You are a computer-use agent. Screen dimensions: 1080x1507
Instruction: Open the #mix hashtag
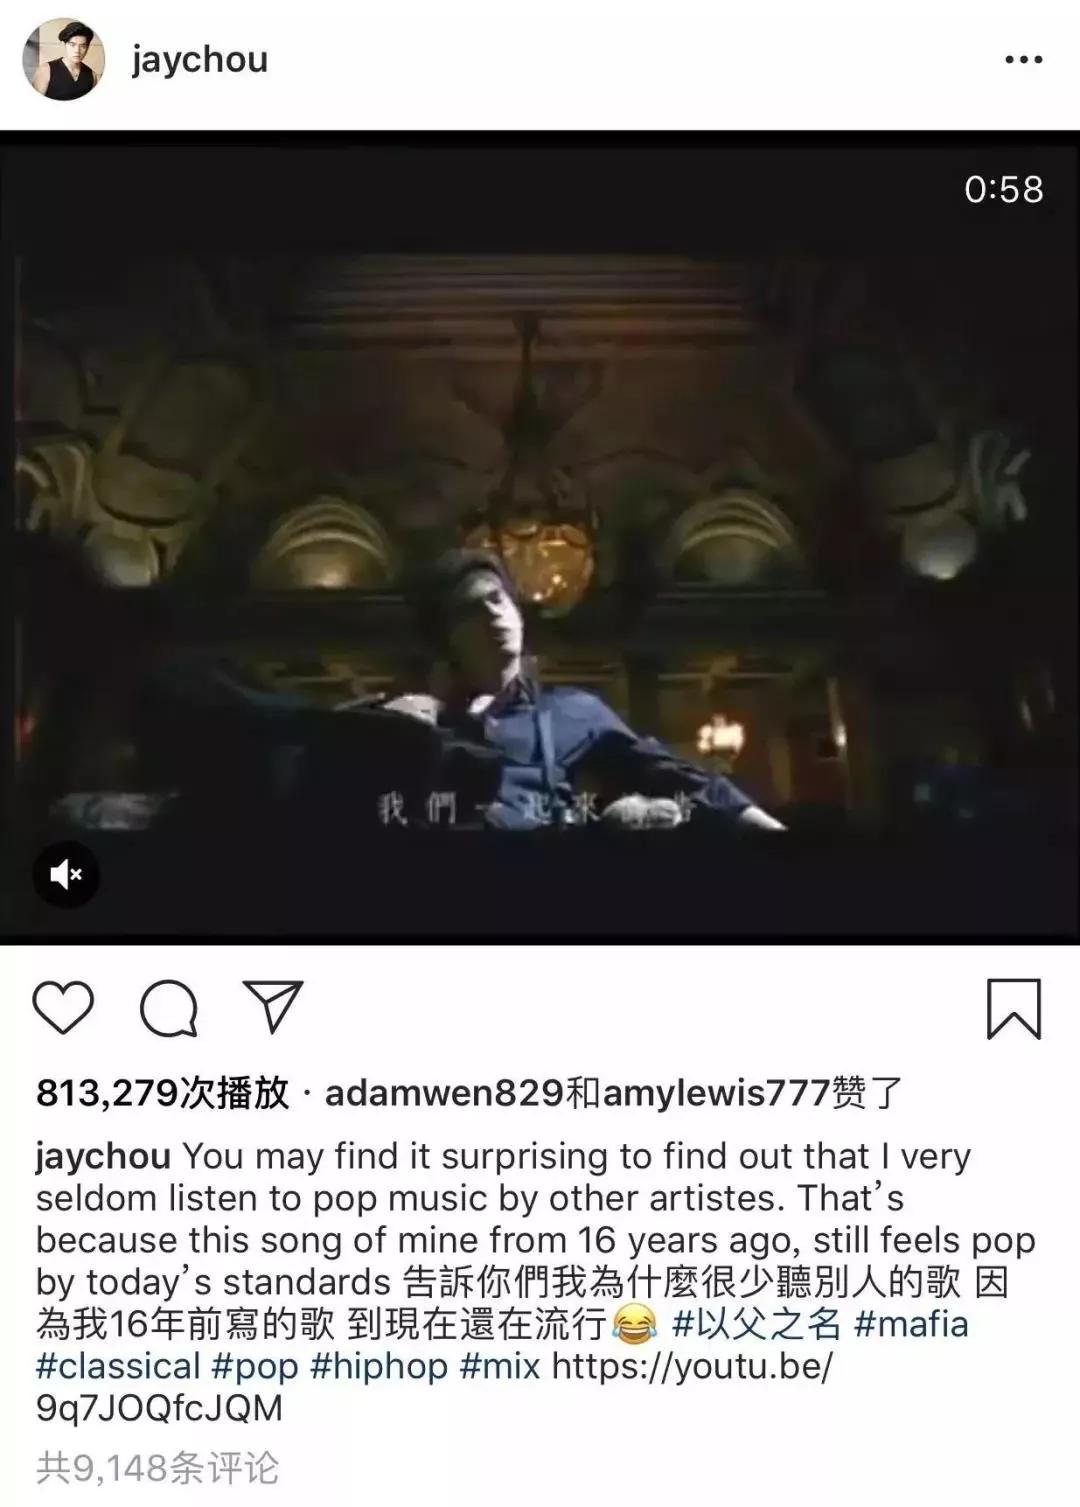500,1366
